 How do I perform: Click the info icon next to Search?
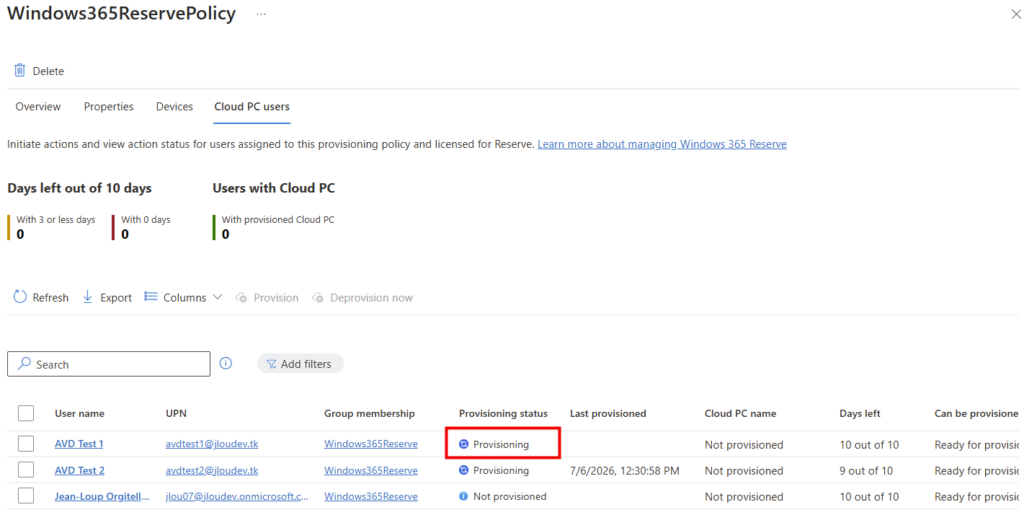pyautogui.click(x=225, y=364)
